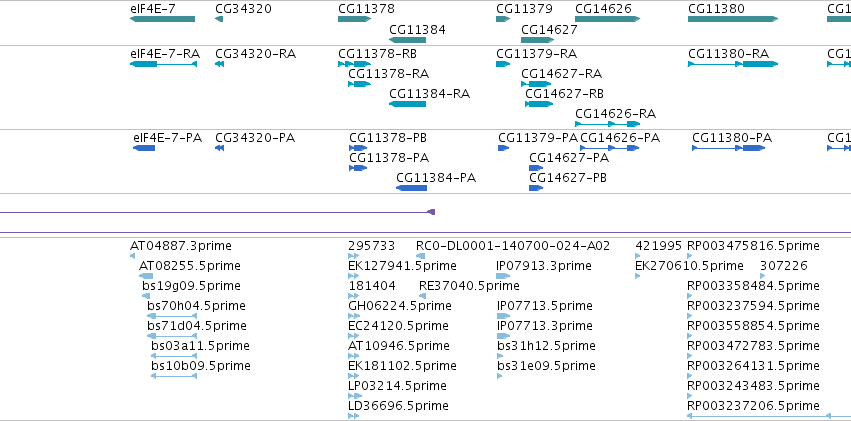Select the CG11384-RA transcript
851x421 pixels.
coord(407,104)
